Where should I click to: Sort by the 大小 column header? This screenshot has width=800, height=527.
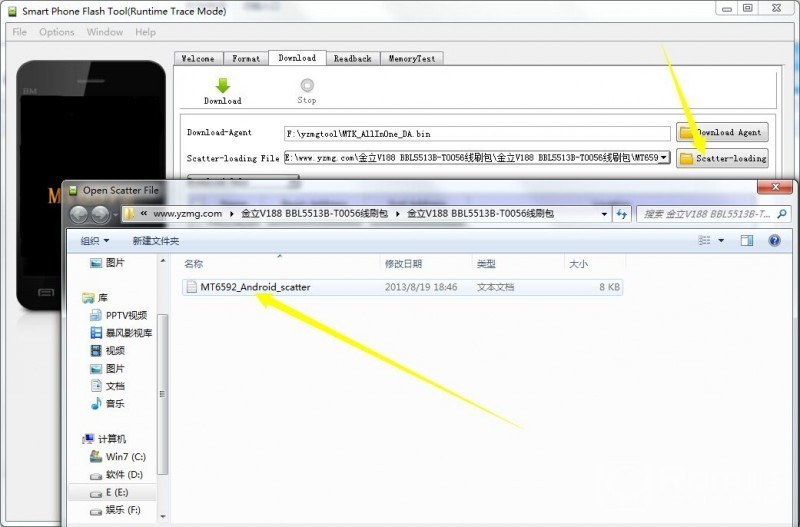(578, 264)
